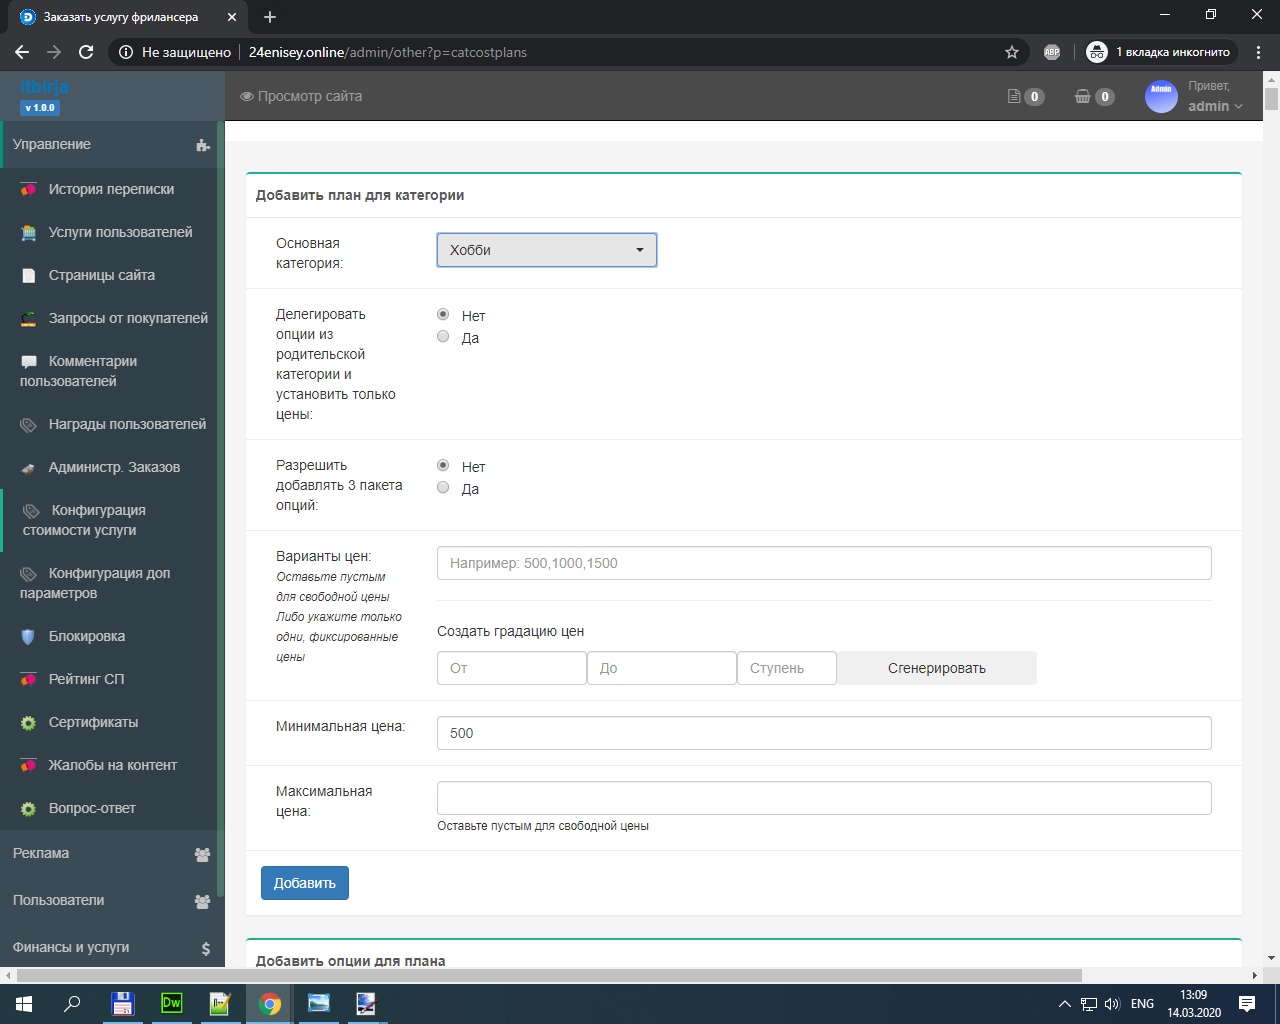Expand the Финансы и услуги section
Viewport: 1280px width, 1024px height.
click(x=112, y=948)
